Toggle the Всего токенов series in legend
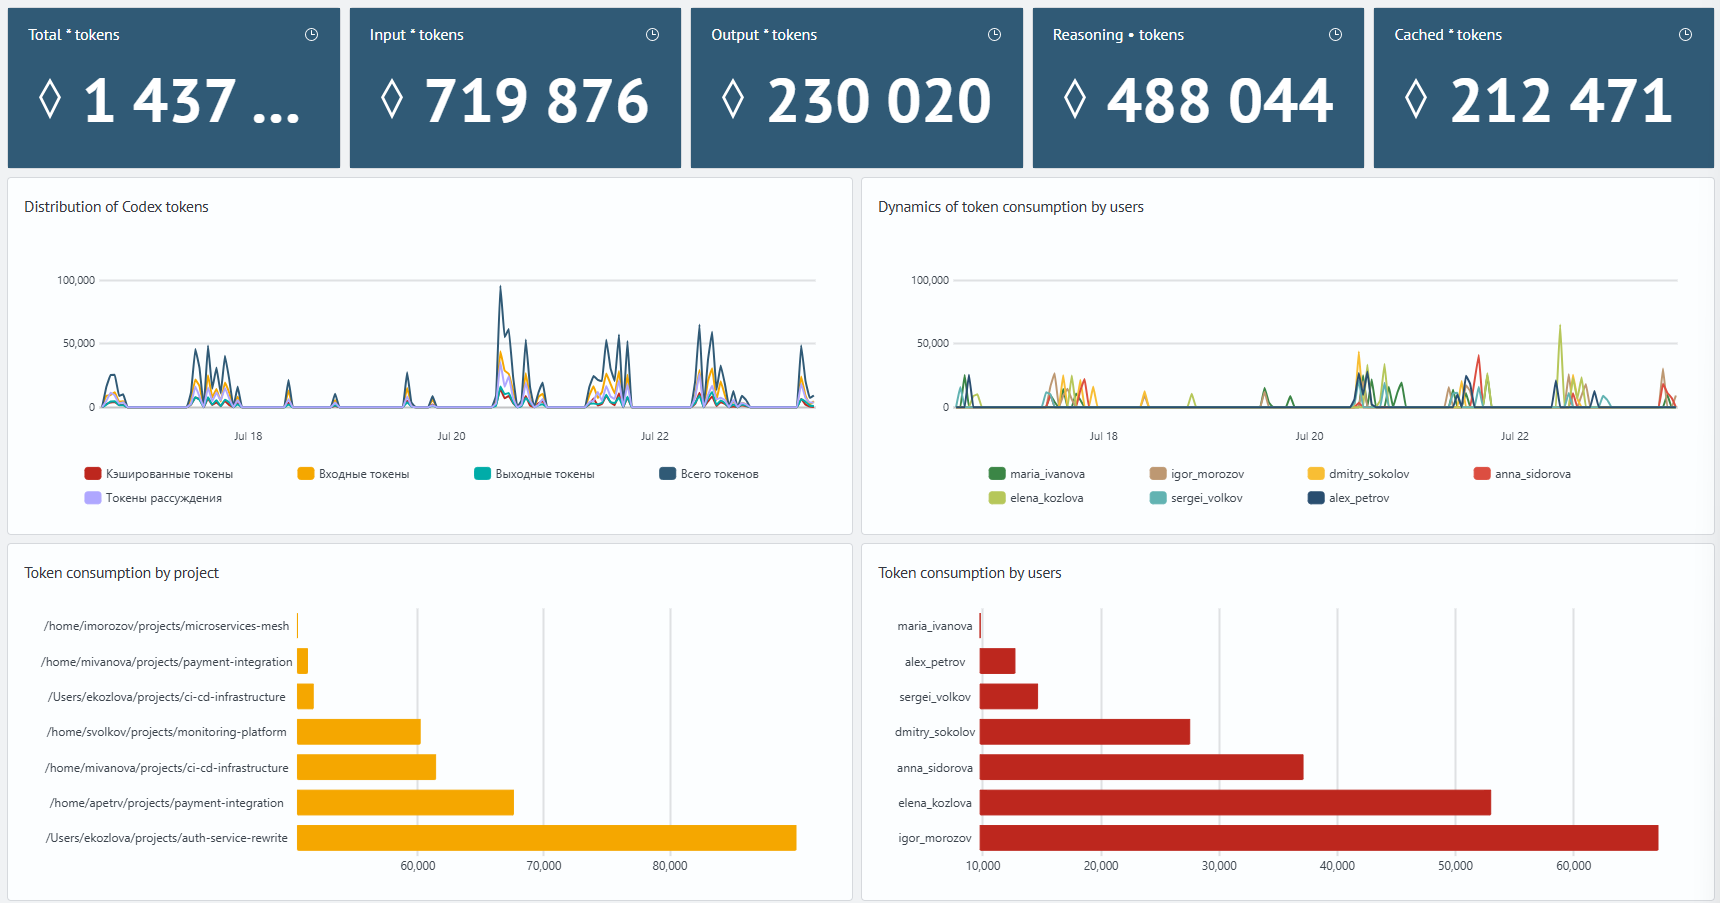This screenshot has height=903, width=1720. click(x=709, y=474)
